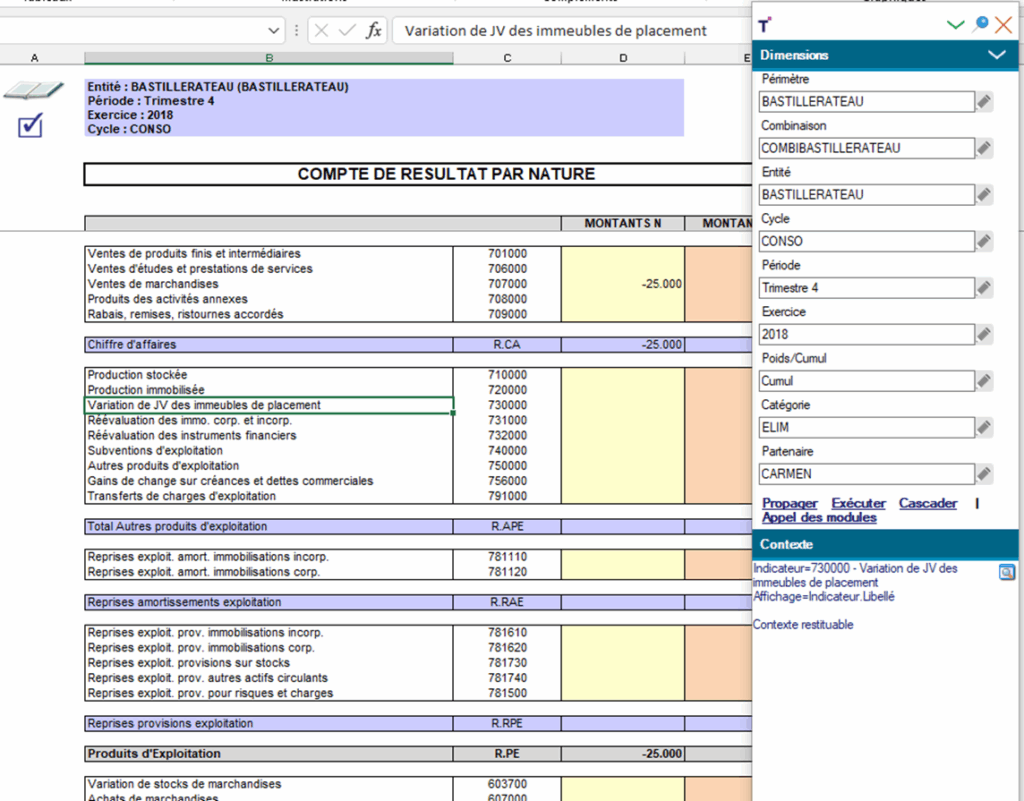The width and height of the screenshot is (1024, 801).
Task: Toggle the blue checkbox icon under the book
Action: click(x=30, y=125)
